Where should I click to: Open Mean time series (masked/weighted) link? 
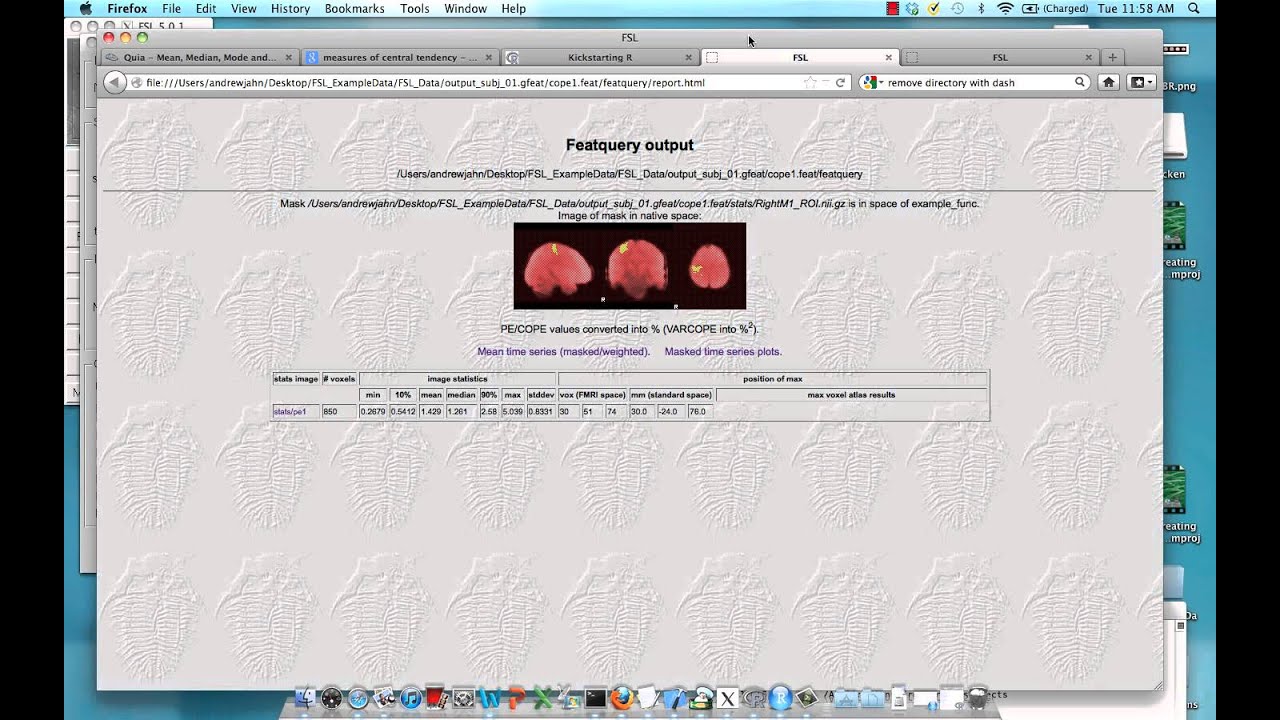pyautogui.click(x=563, y=352)
